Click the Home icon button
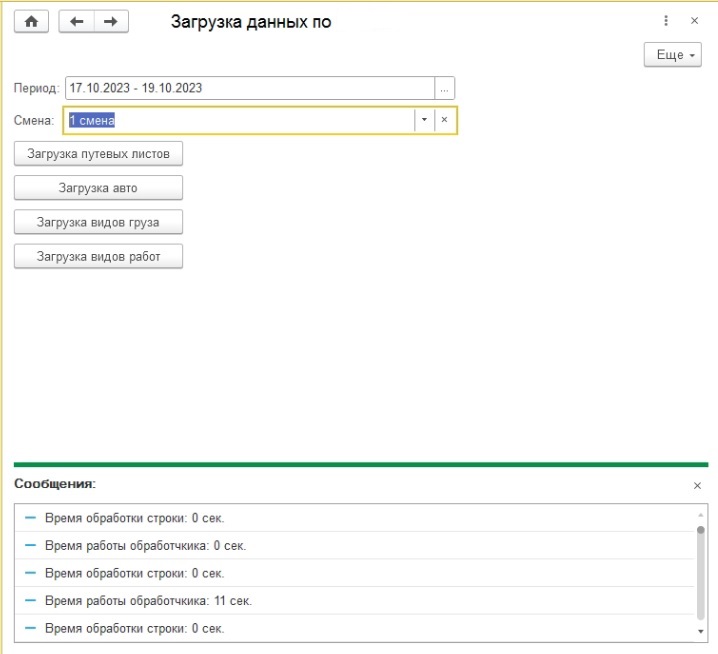The width and height of the screenshot is (718, 654). 30,22
